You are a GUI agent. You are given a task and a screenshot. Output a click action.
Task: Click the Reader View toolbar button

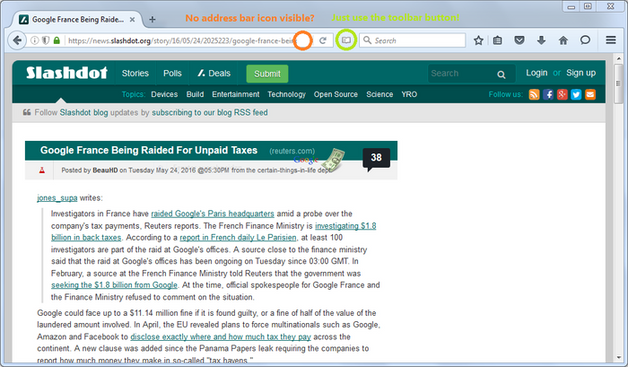click(x=346, y=40)
